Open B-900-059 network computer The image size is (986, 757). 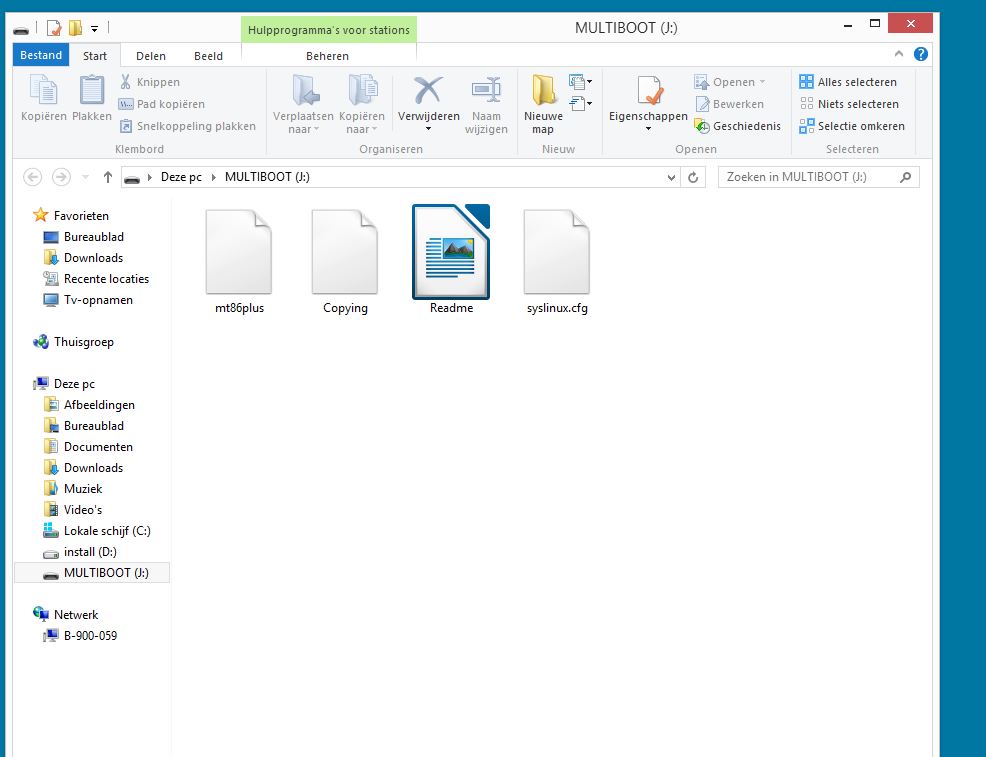click(80, 636)
